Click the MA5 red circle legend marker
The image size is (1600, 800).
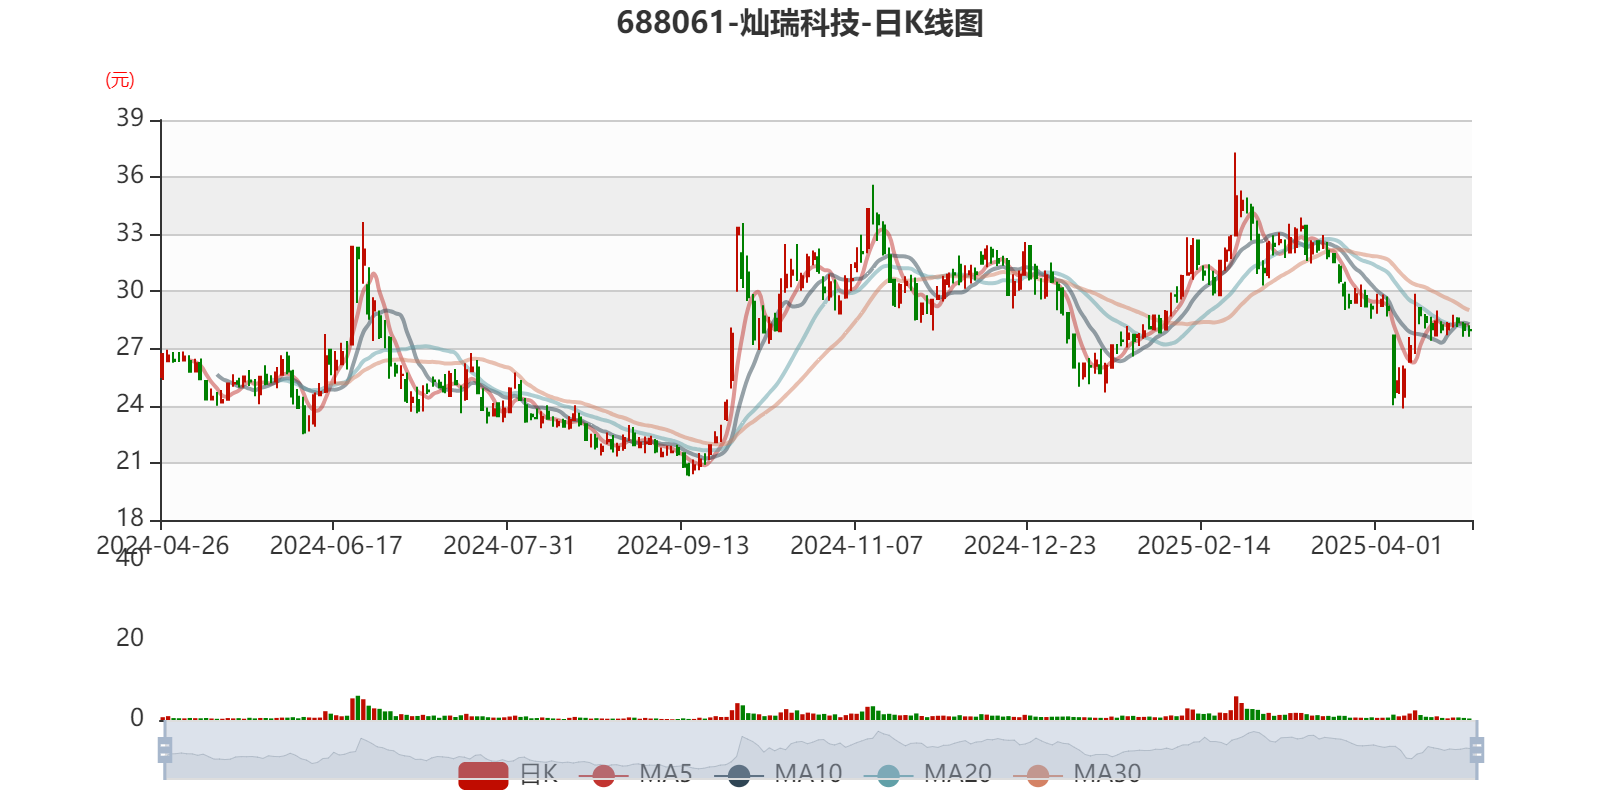(603, 775)
